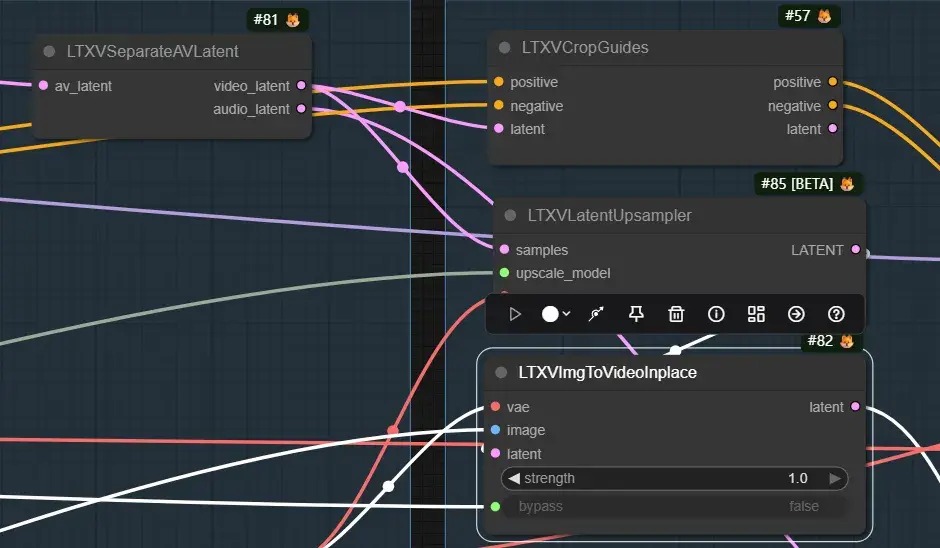Click the LATENT output socket on LTXVLatentUpsampler
The height and width of the screenshot is (548, 940).
[x=855, y=249]
